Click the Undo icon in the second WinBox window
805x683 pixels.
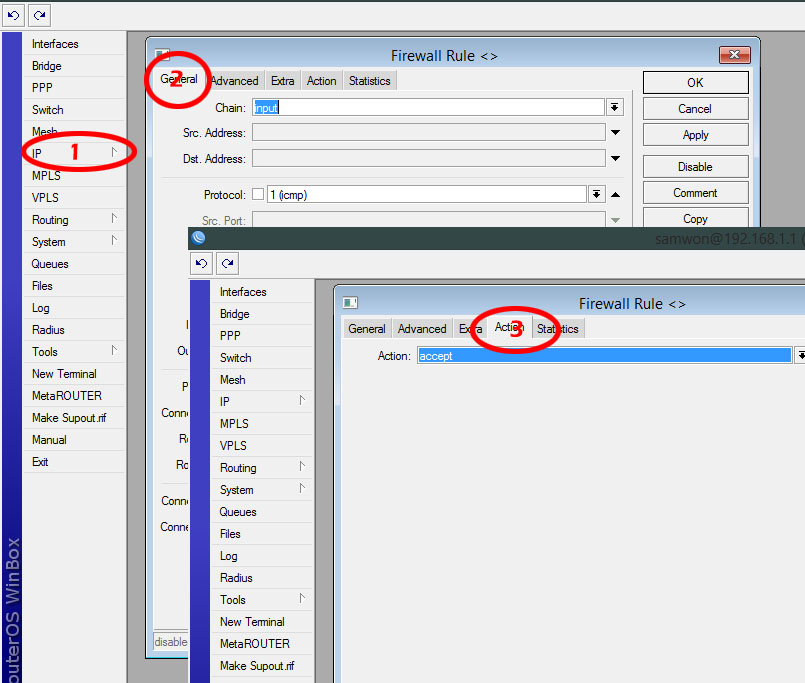[200, 262]
